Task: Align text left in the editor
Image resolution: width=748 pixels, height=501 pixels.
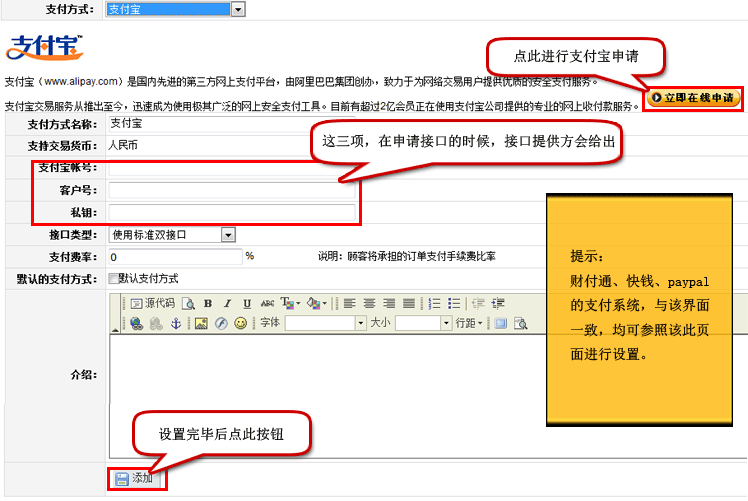Action: 350,303
